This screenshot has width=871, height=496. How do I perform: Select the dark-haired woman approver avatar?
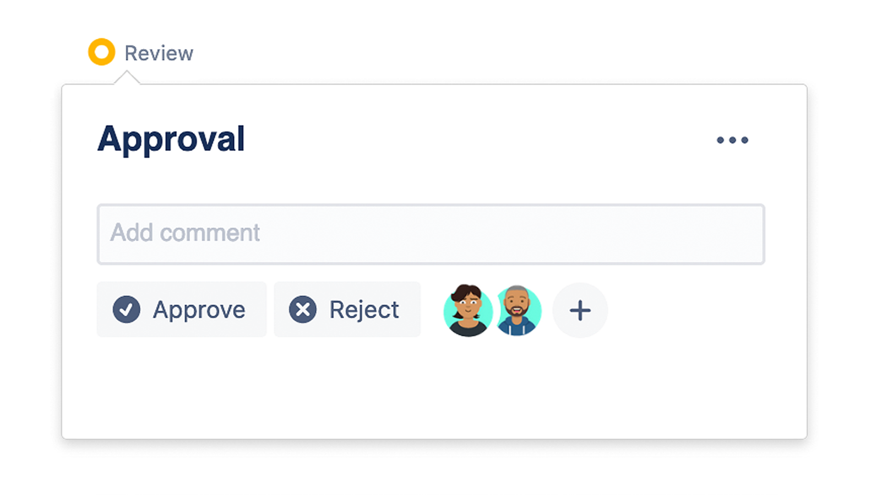[467, 310]
